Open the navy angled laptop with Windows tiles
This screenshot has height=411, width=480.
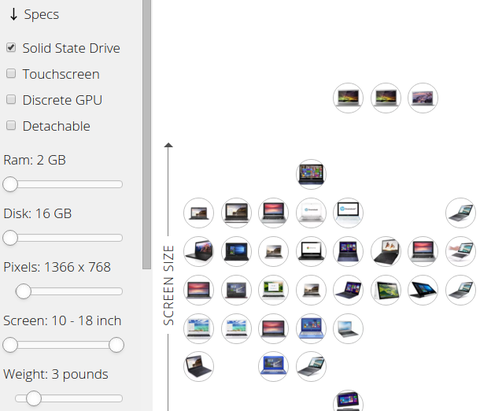coord(348,290)
